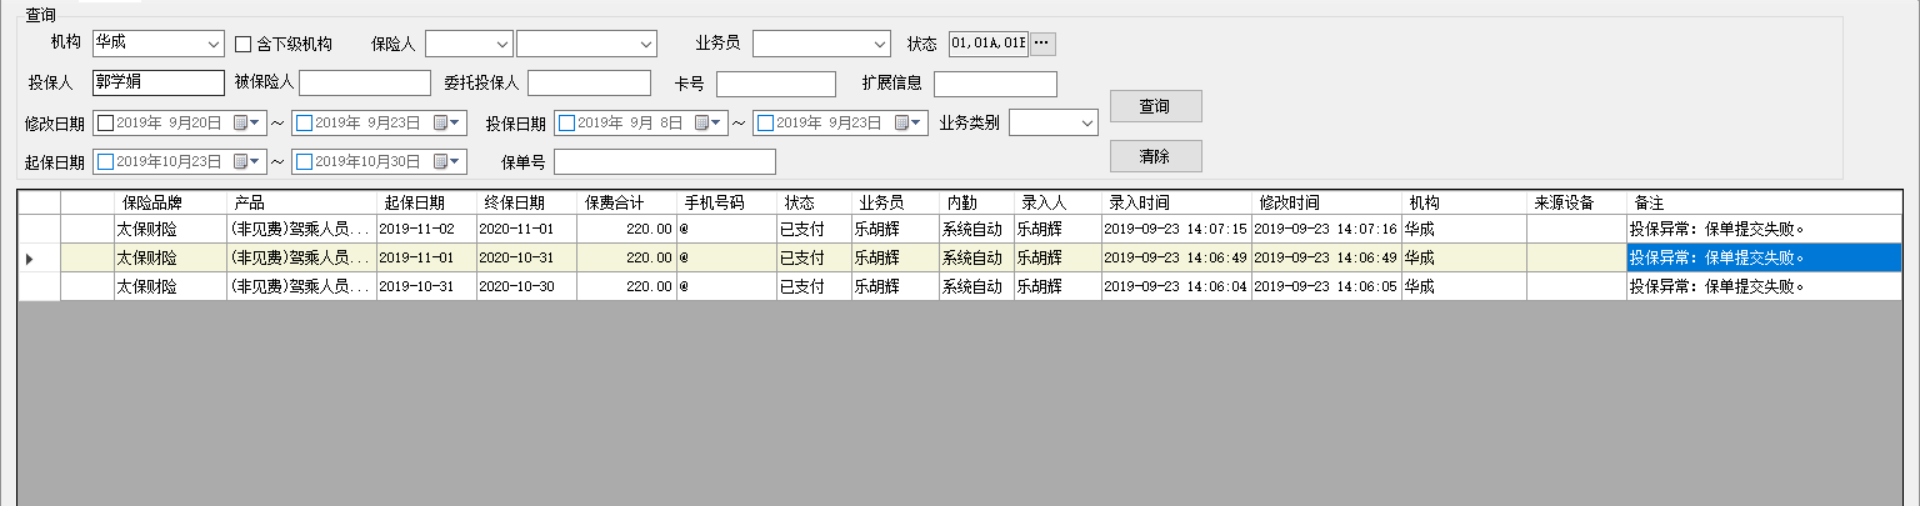This screenshot has height=506, width=1920.
Task: Select row with 起保日期 2019-11-02
Action: pyautogui.click(x=960, y=229)
